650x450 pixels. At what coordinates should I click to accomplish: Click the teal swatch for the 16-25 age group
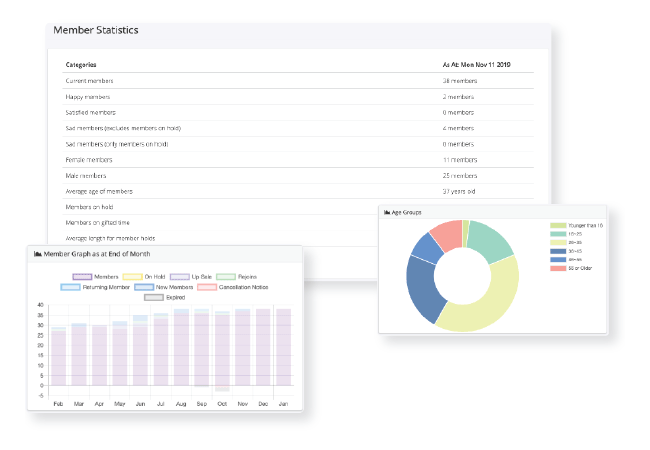click(558, 234)
